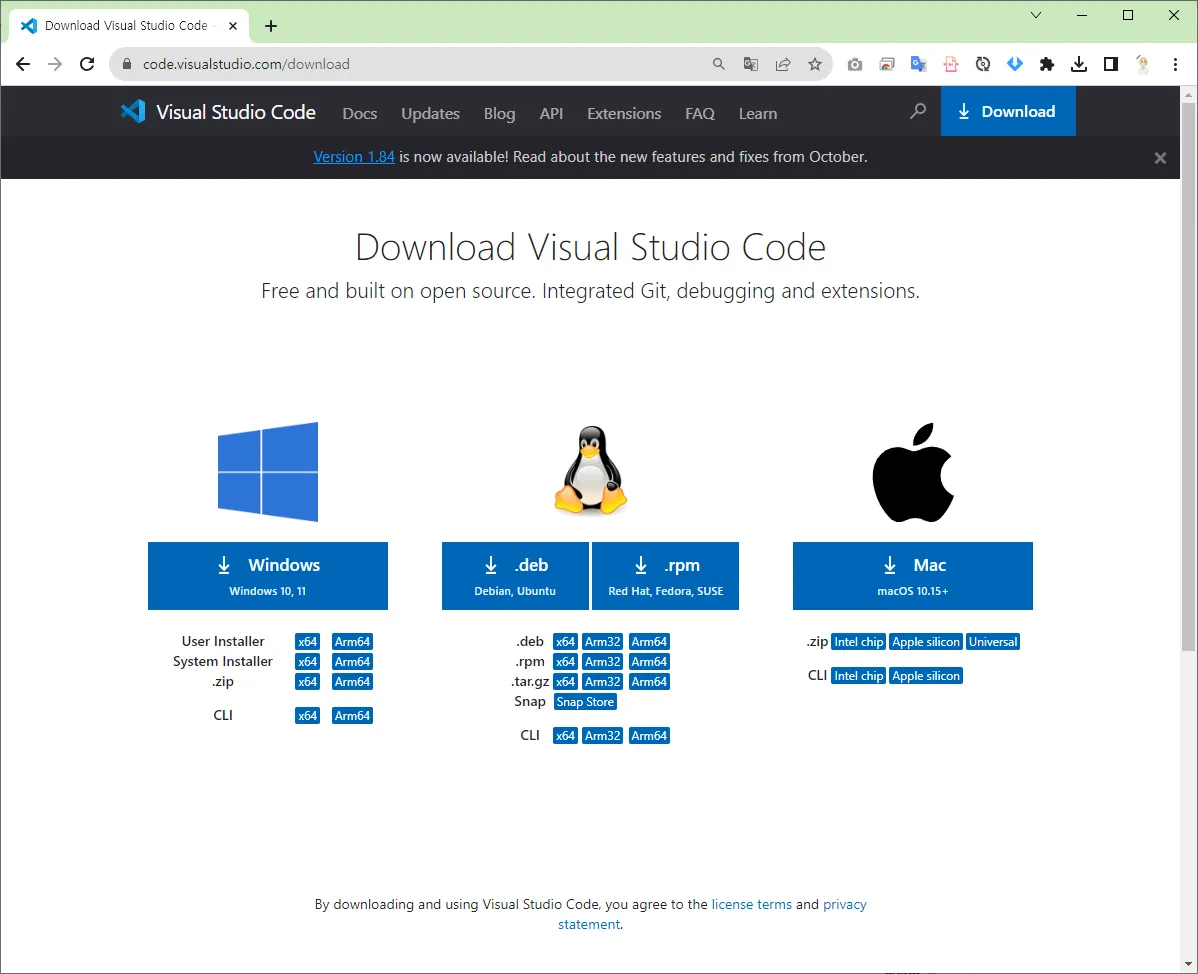Open Extensions in the navigation bar

click(x=624, y=113)
